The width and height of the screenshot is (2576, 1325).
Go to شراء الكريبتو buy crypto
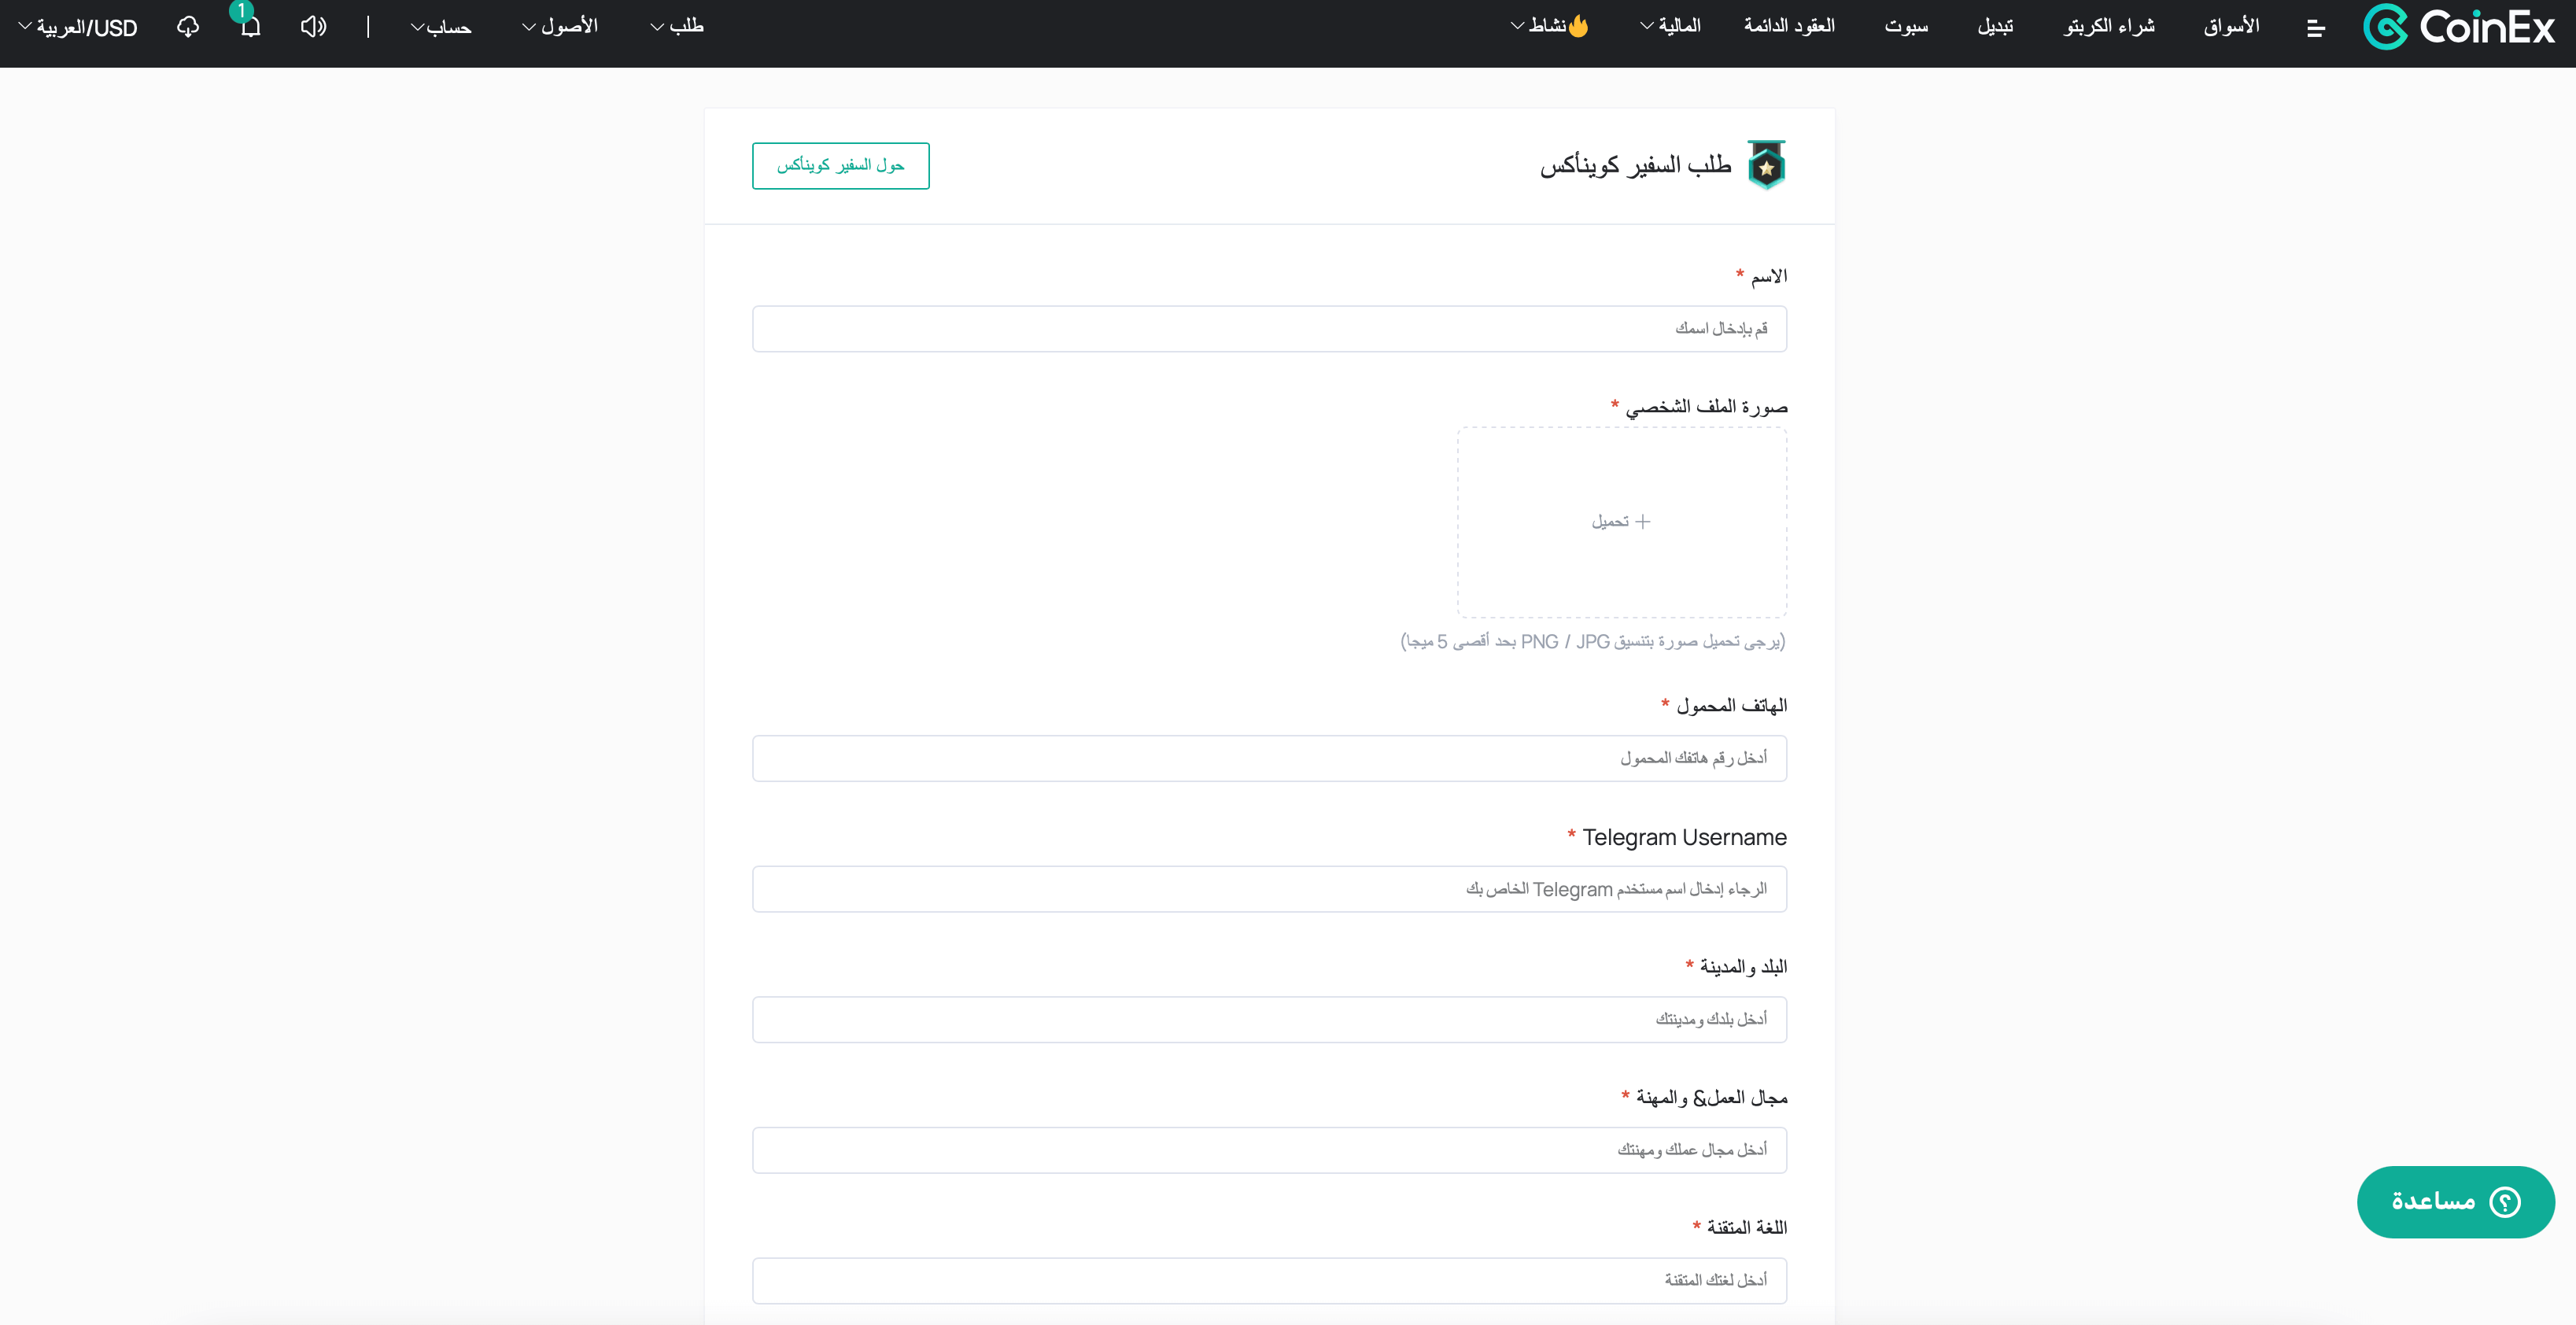point(2109,26)
